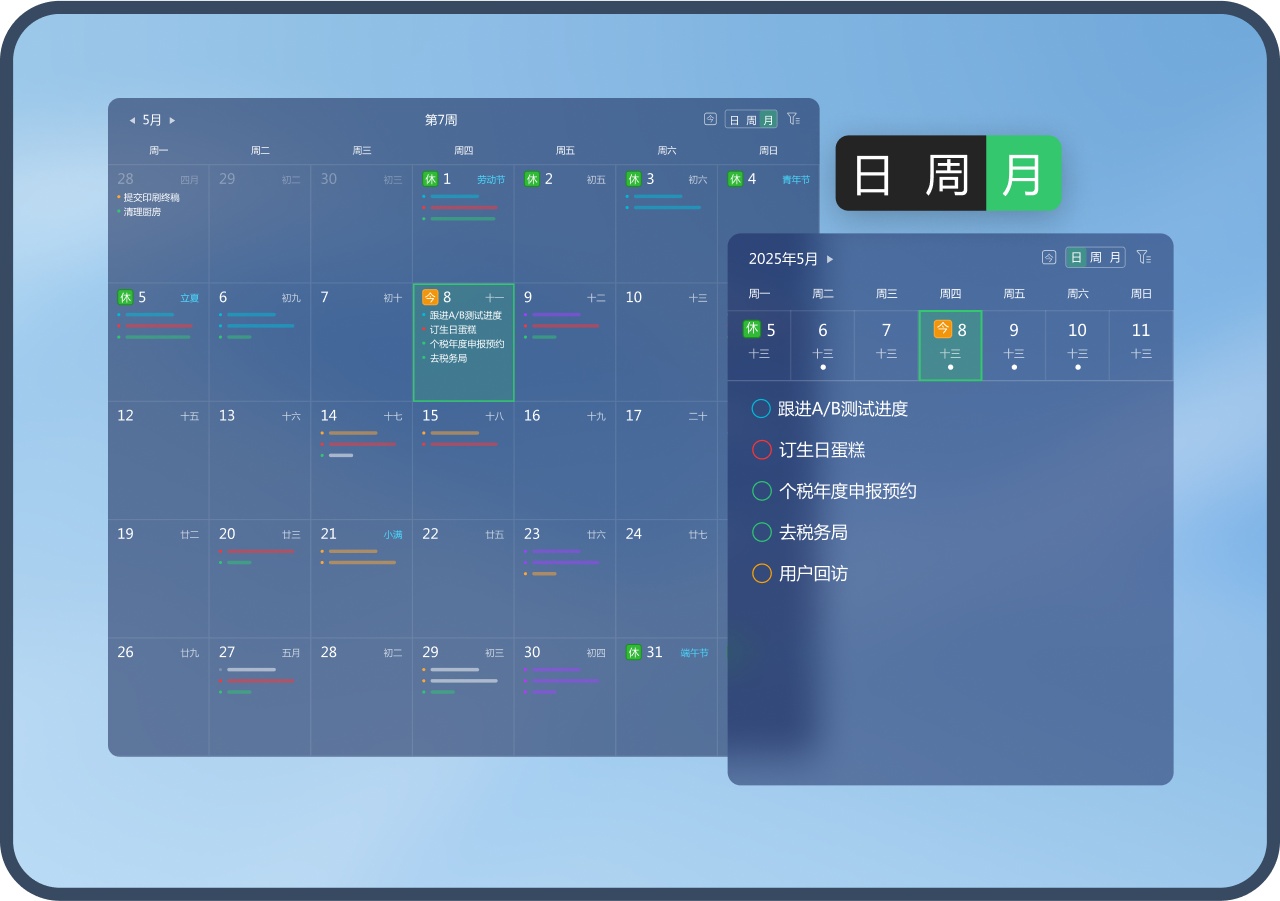Screen dimensions: 1280x901
Task: Click the filter icon in the day view panel
Action: [x=1143, y=257]
